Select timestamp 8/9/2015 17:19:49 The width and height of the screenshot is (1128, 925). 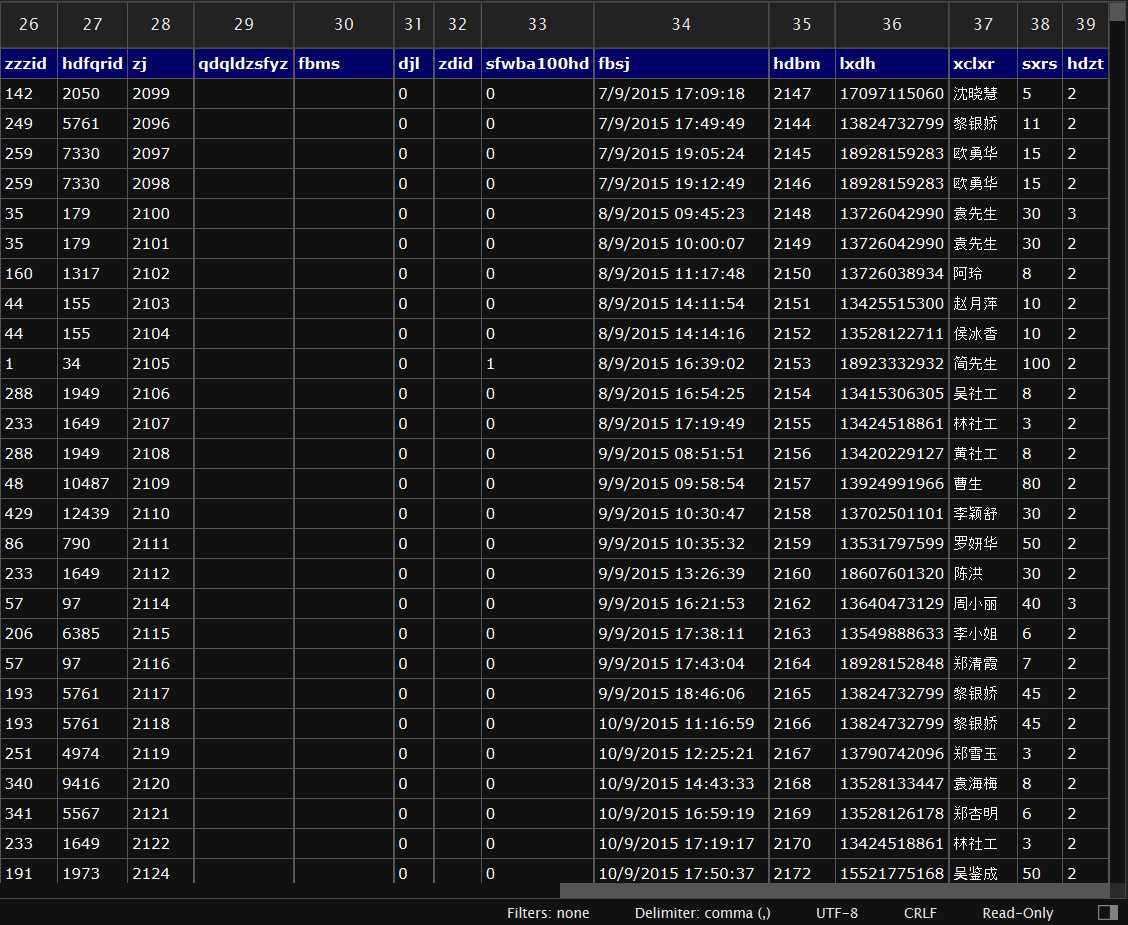pos(681,424)
